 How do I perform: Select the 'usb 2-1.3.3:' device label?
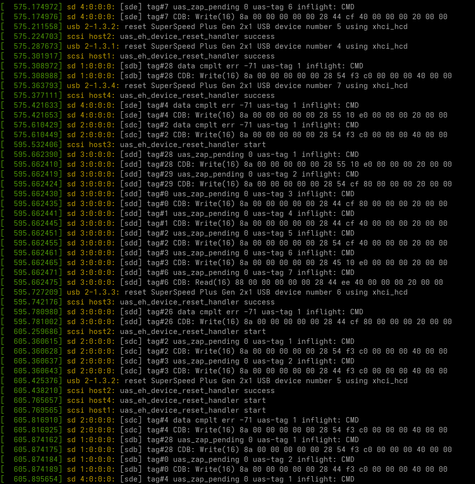[93, 292]
